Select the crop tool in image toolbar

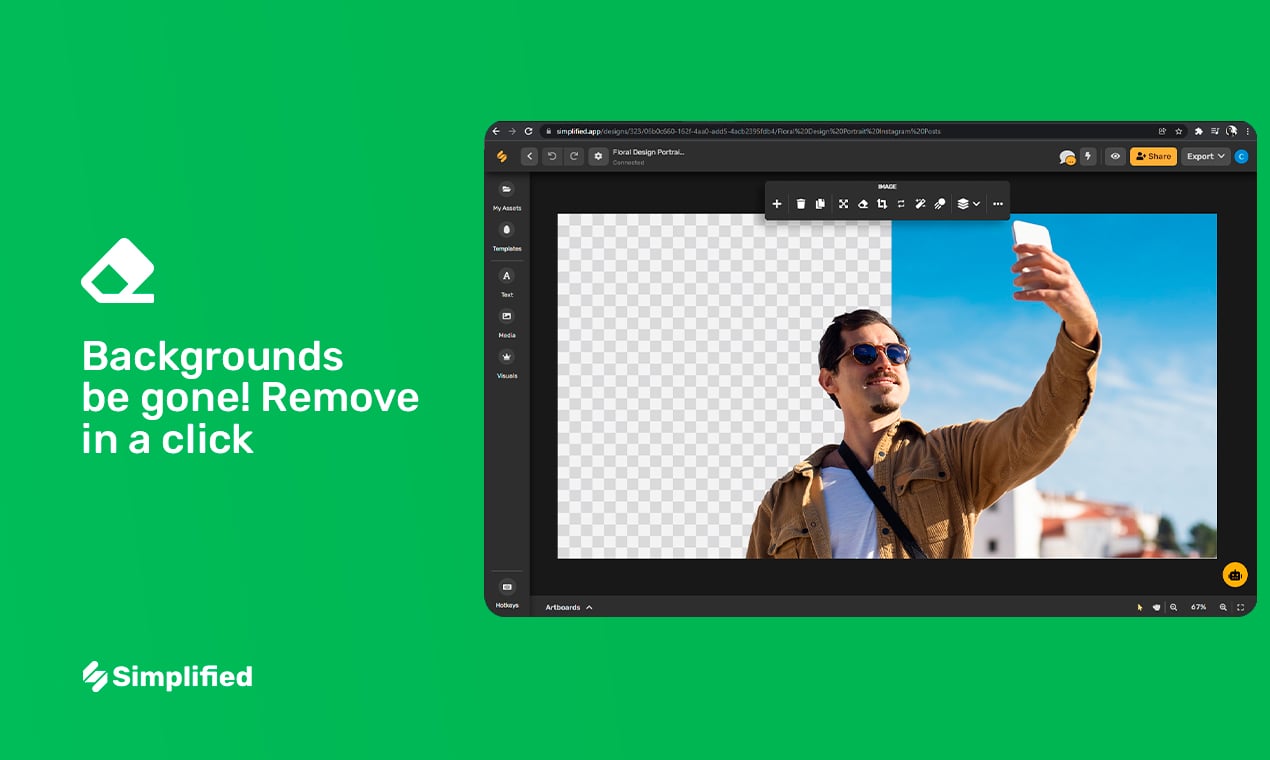(882, 204)
